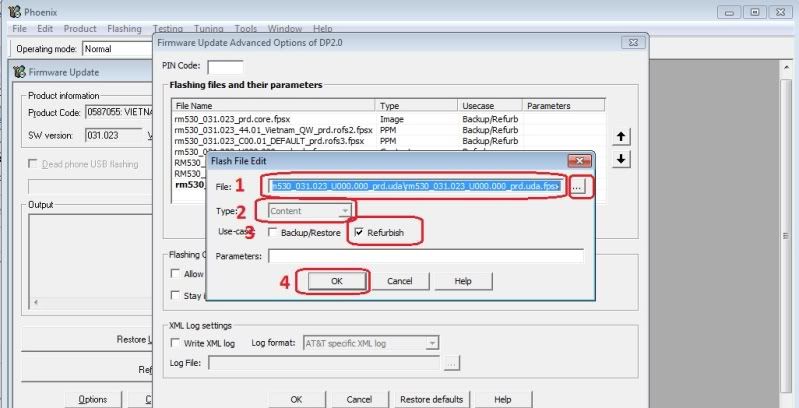Enable the Backup/Restore use-case checkbox
Viewport: 799px width, 408px height.
273,232
